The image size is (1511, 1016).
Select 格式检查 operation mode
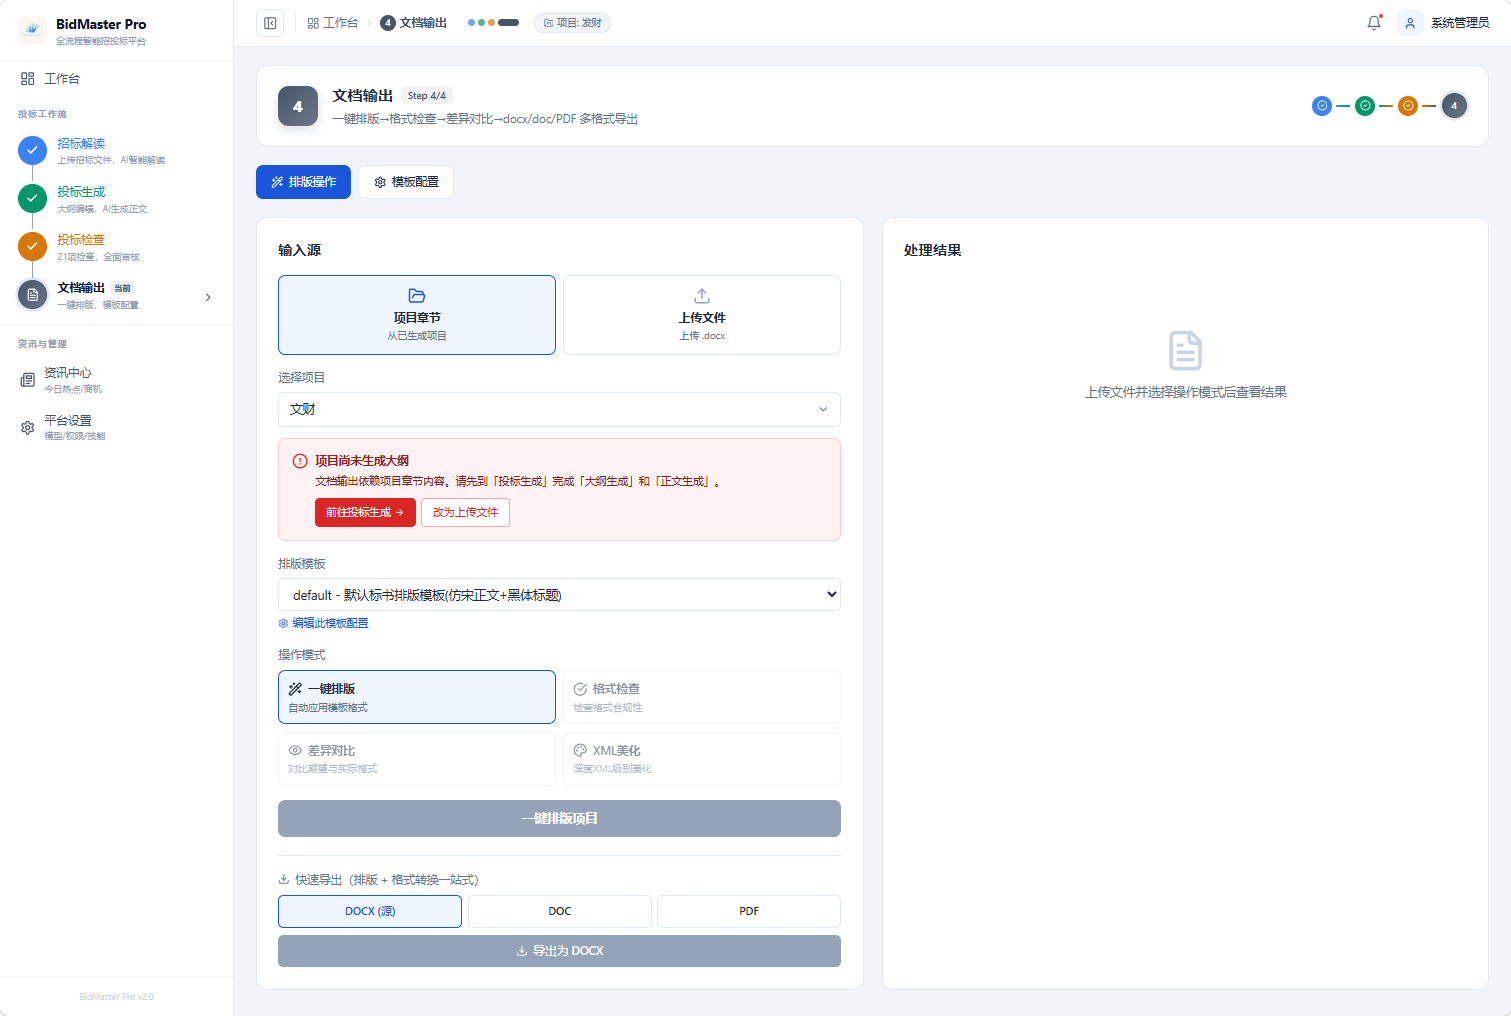(x=702, y=697)
